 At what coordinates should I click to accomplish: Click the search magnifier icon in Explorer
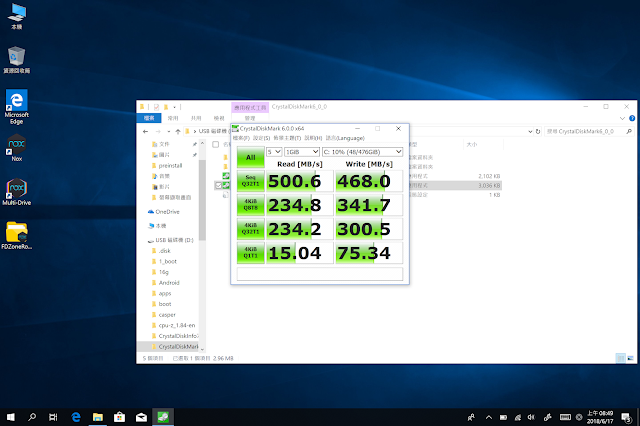tap(629, 131)
